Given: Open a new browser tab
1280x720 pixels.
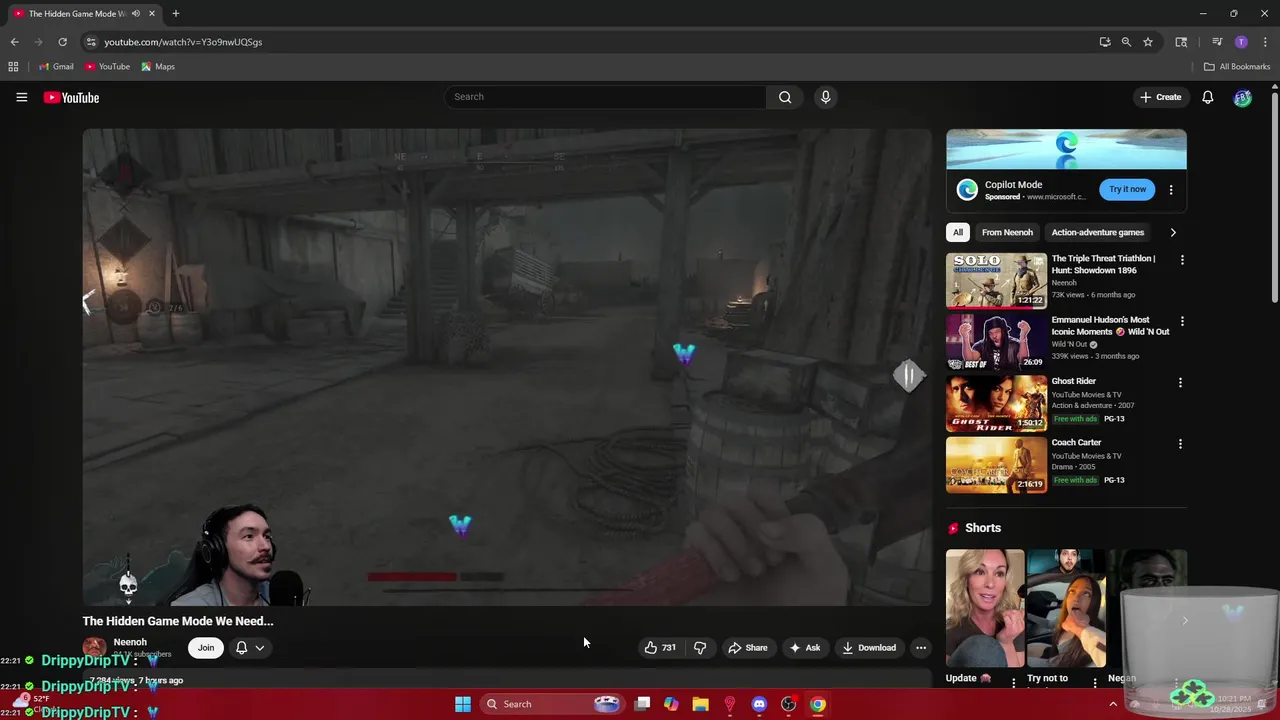Looking at the screenshot, I should point(176,14).
